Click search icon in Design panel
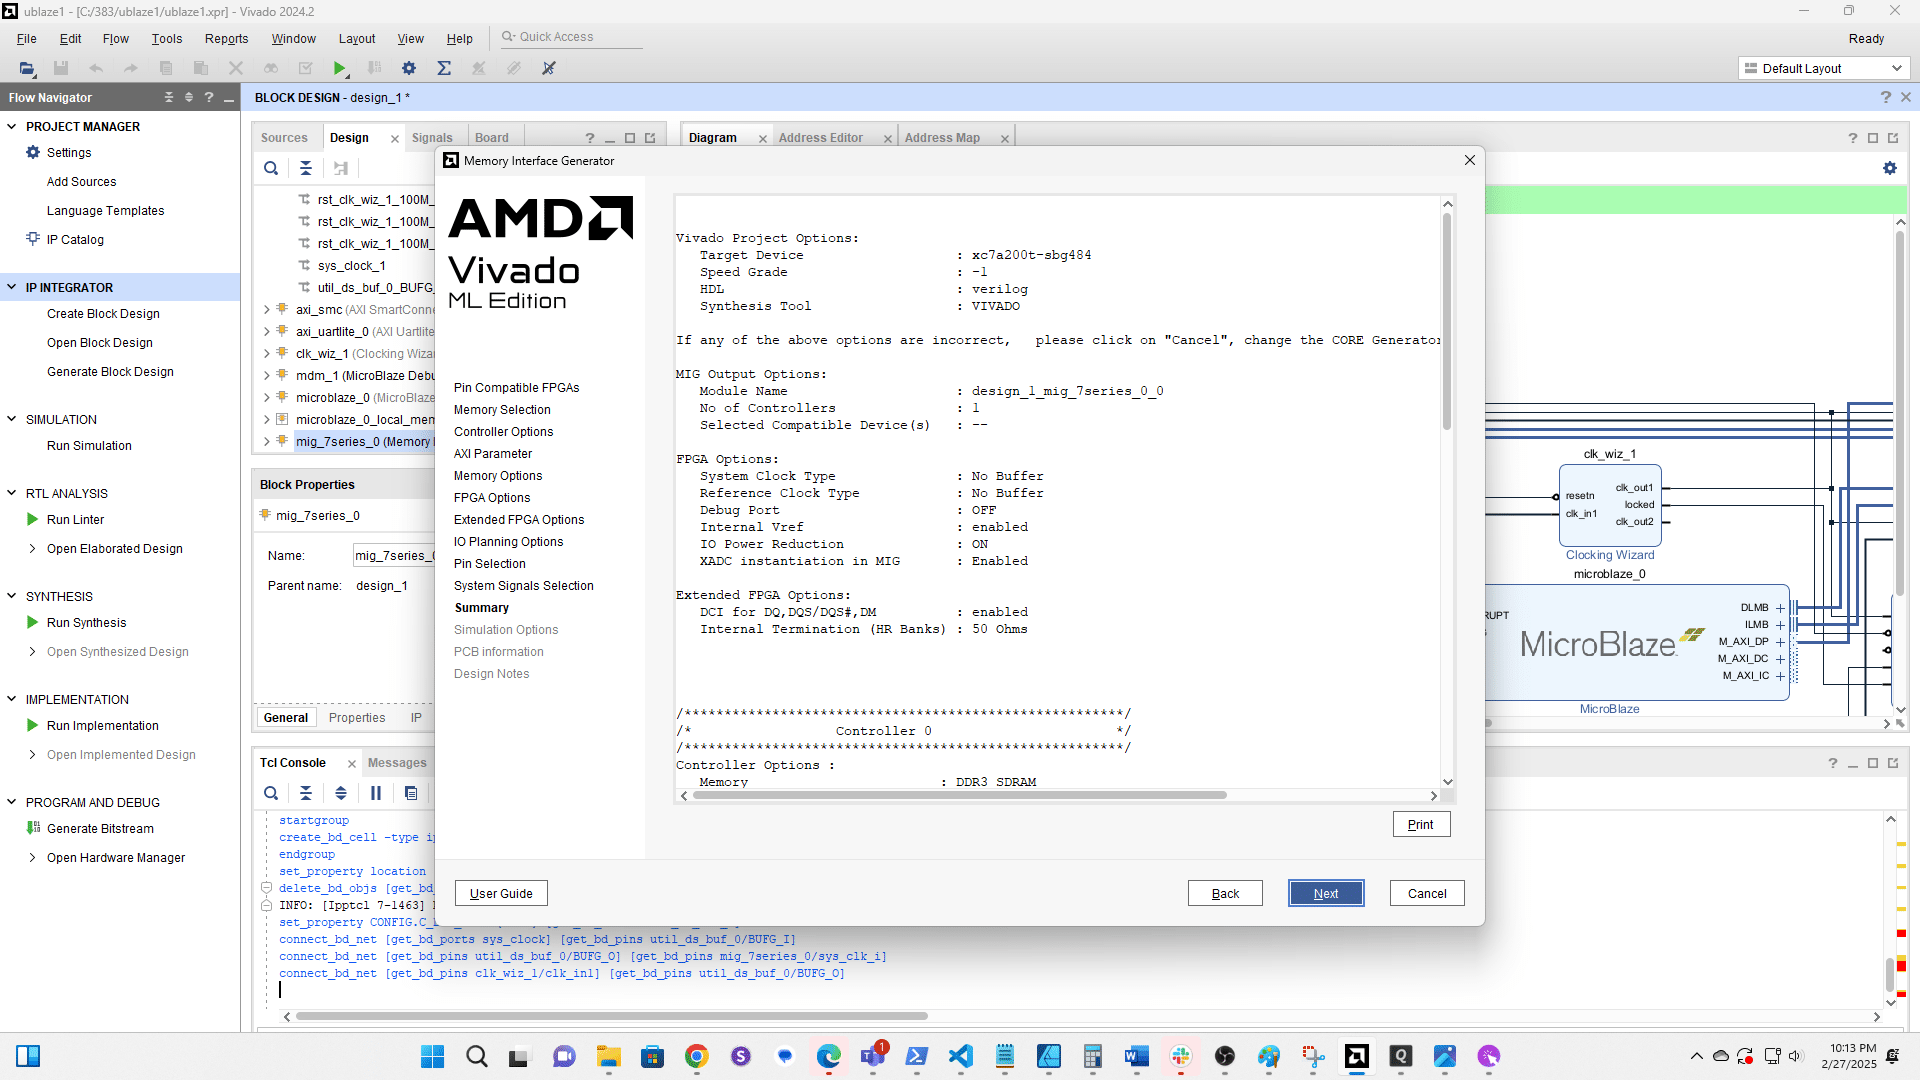Image resolution: width=1920 pixels, height=1080 pixels. pos(271,168)
